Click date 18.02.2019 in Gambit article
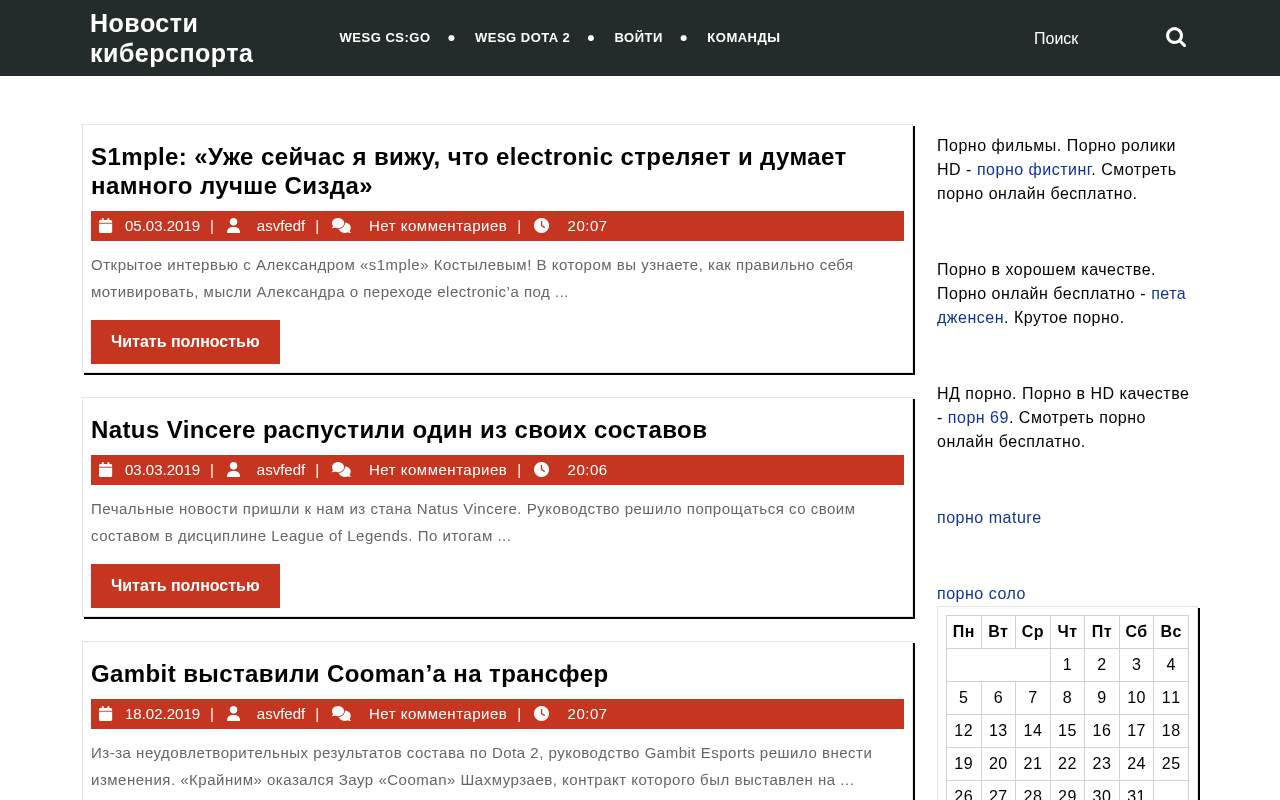The width and height of the screenshot is (1280, 800). tap(162, 714)
